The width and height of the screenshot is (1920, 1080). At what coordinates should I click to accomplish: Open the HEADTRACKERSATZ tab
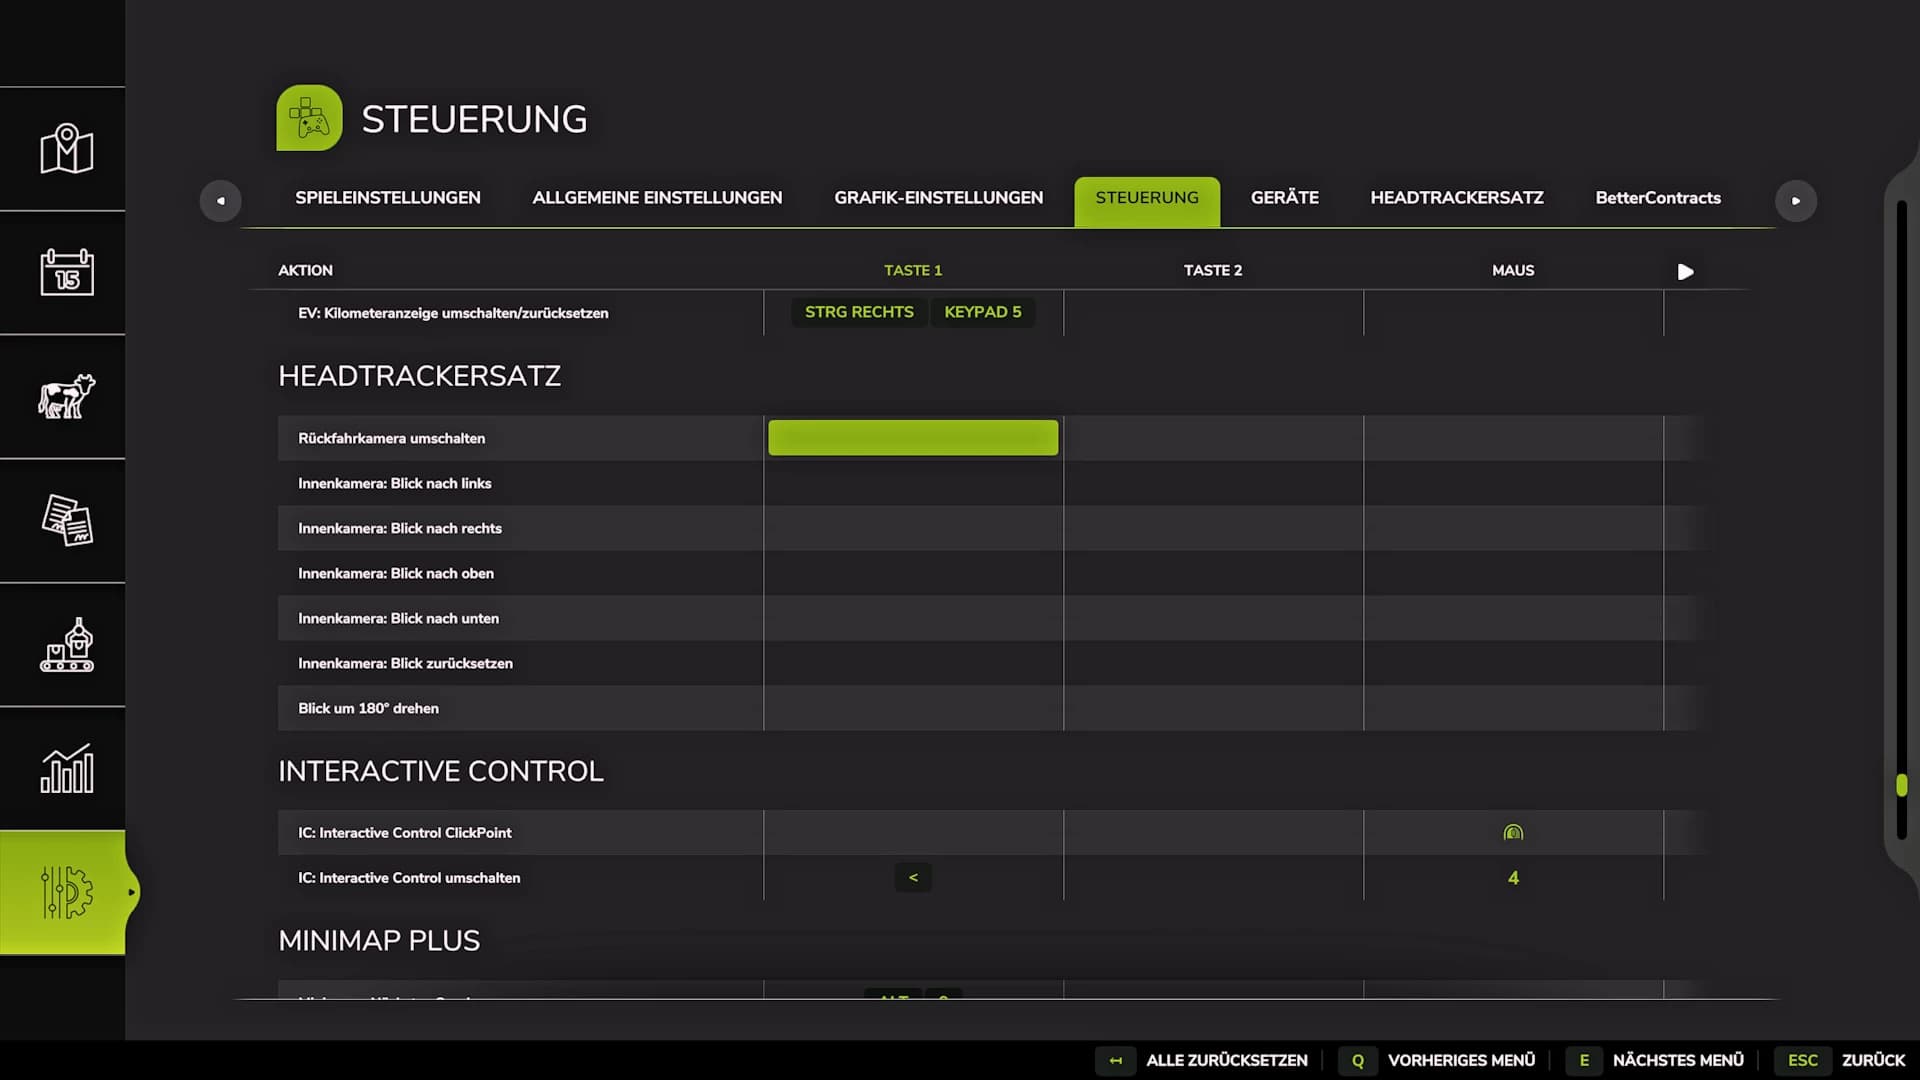[x=1456, y=198]
